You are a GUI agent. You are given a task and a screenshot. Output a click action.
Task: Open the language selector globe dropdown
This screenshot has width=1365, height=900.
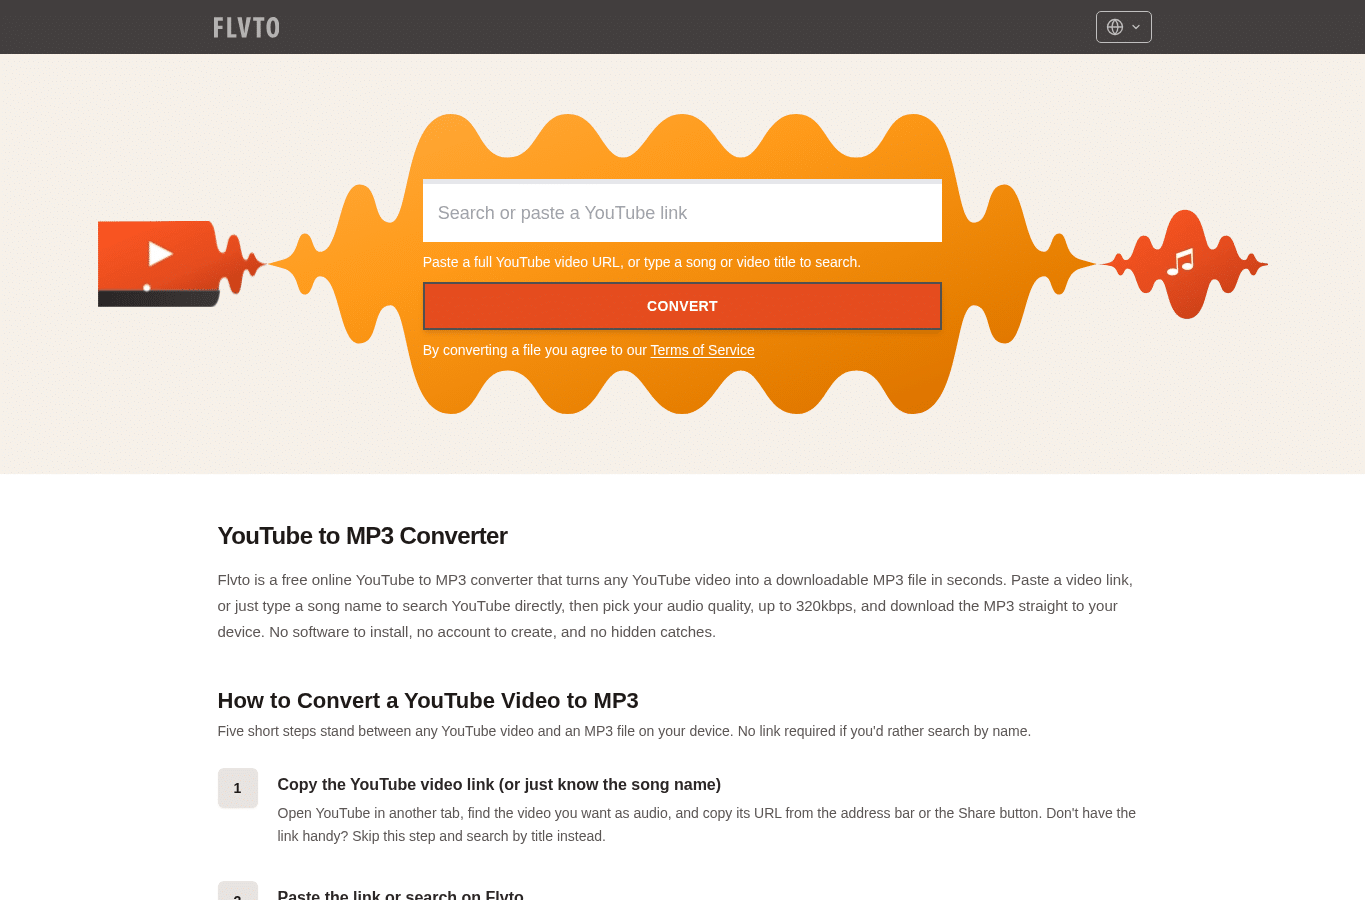1123,27
